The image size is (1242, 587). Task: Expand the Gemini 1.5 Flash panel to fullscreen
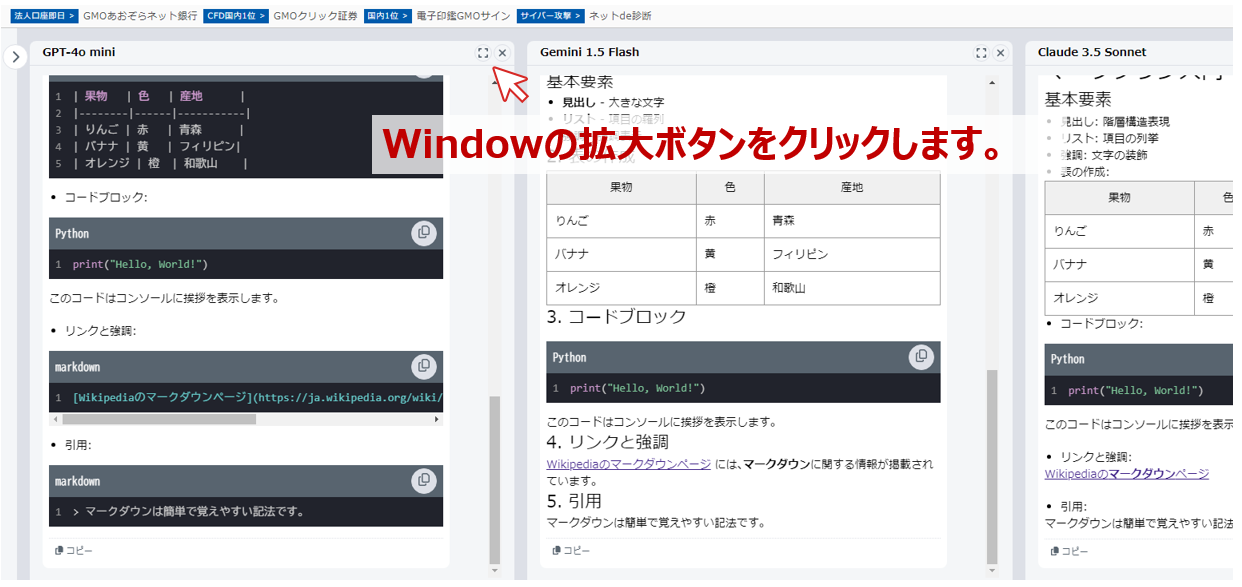pyautogui.click(x=981, y=53)
